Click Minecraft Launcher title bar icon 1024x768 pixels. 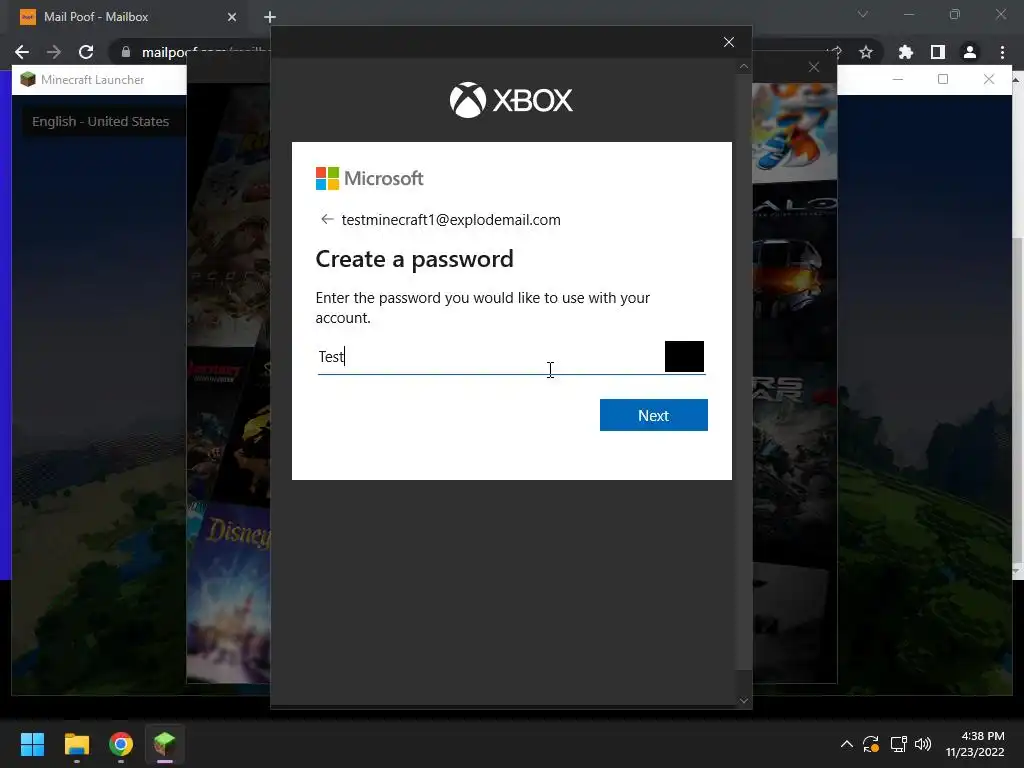point(27,80)
